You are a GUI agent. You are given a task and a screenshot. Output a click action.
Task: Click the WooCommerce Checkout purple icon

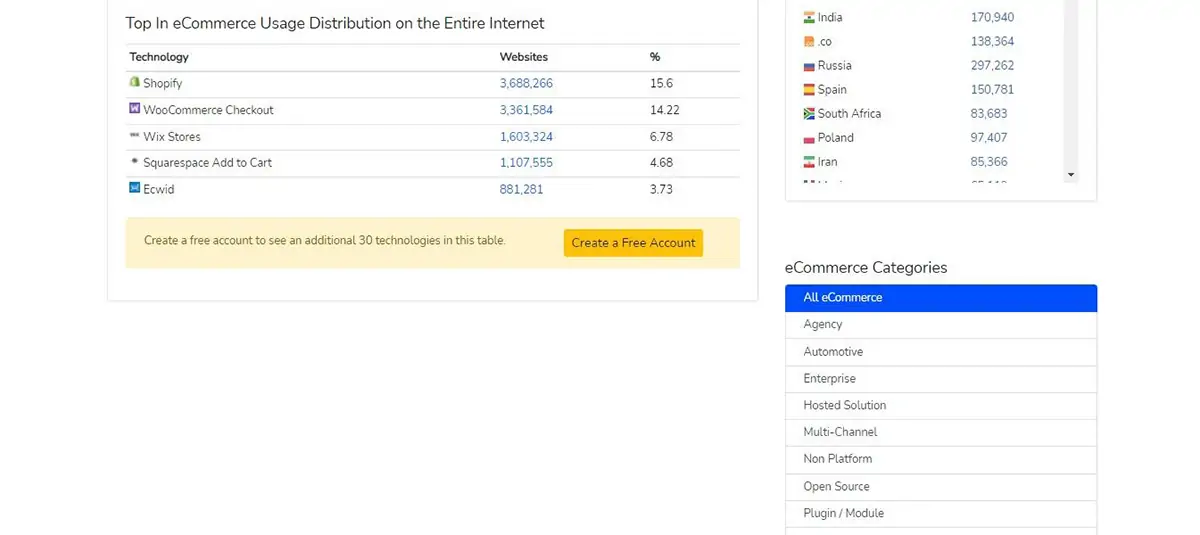pyautogui.click(x=134, y=109)
